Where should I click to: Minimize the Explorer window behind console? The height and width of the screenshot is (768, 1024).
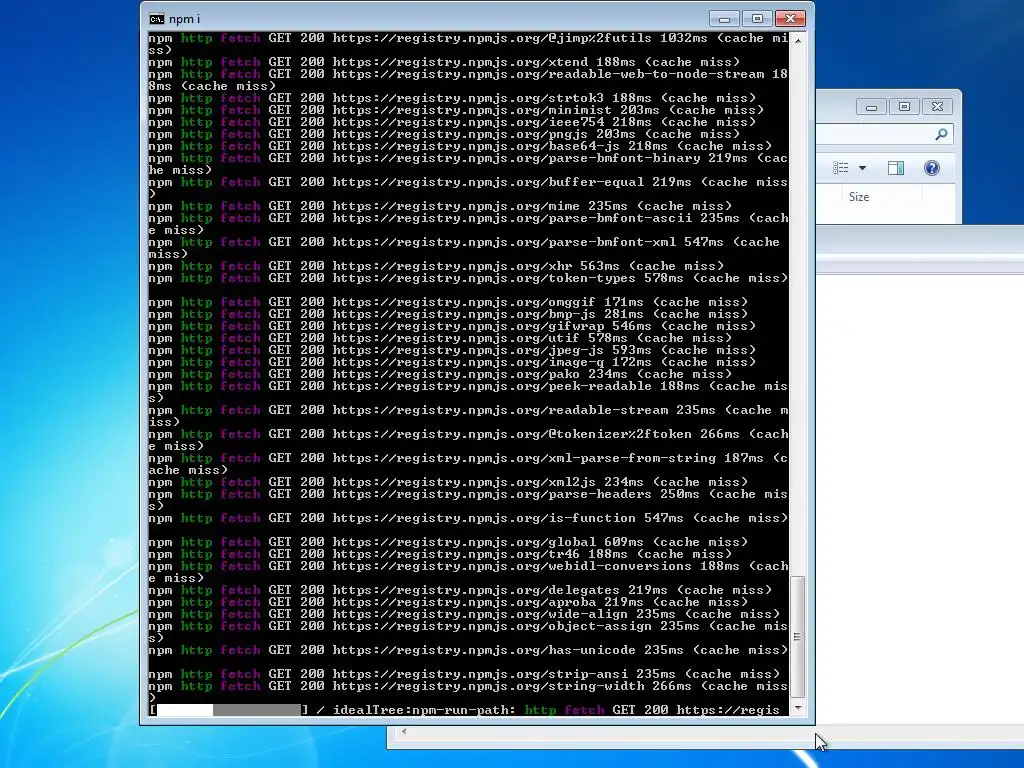871,106
